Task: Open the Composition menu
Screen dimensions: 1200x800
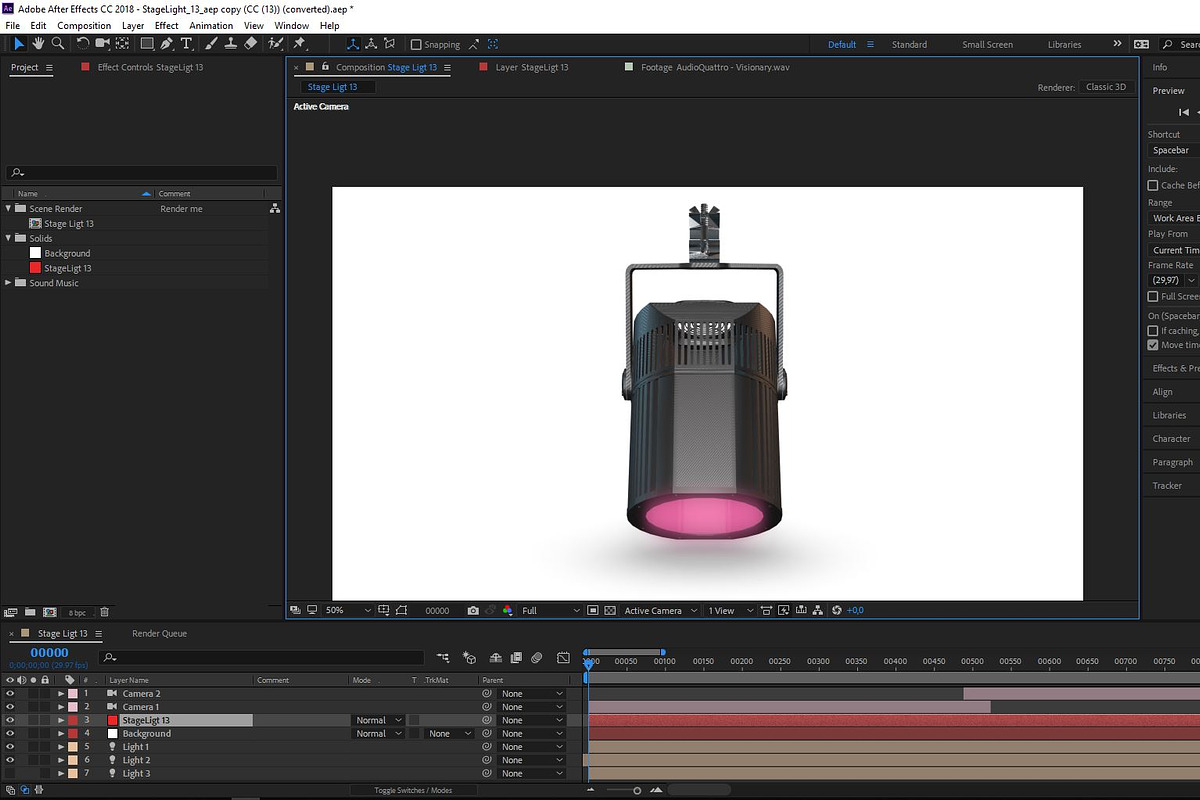Action: (x=84, y=26)
